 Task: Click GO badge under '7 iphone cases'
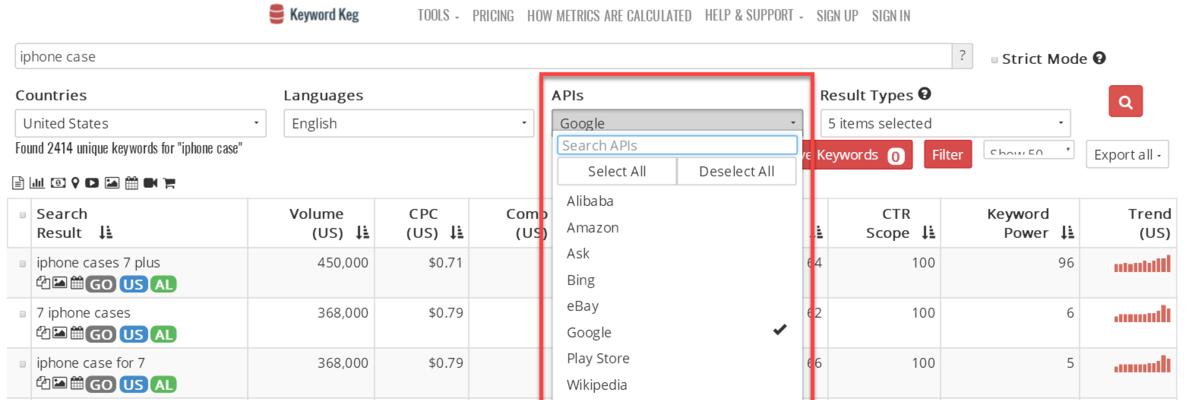point(100,334)
